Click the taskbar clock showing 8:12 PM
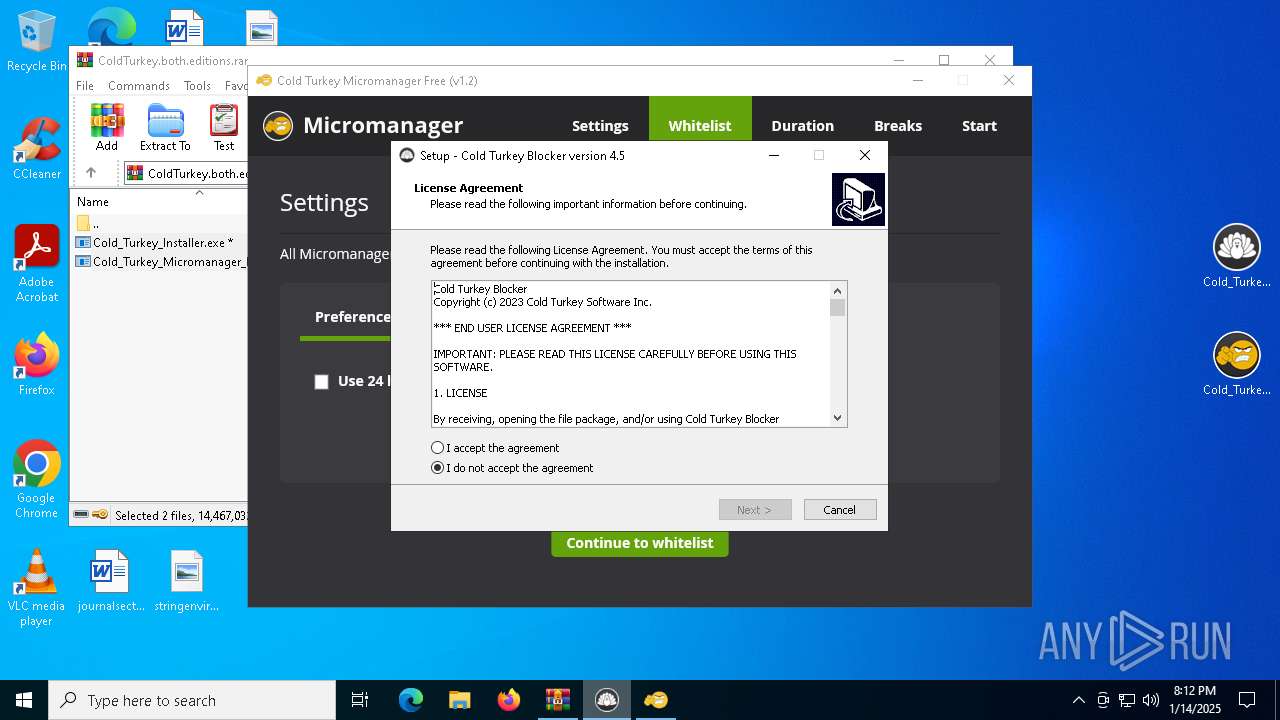1280x720 pixels. pyautogui.click(x=1195, y=700)
